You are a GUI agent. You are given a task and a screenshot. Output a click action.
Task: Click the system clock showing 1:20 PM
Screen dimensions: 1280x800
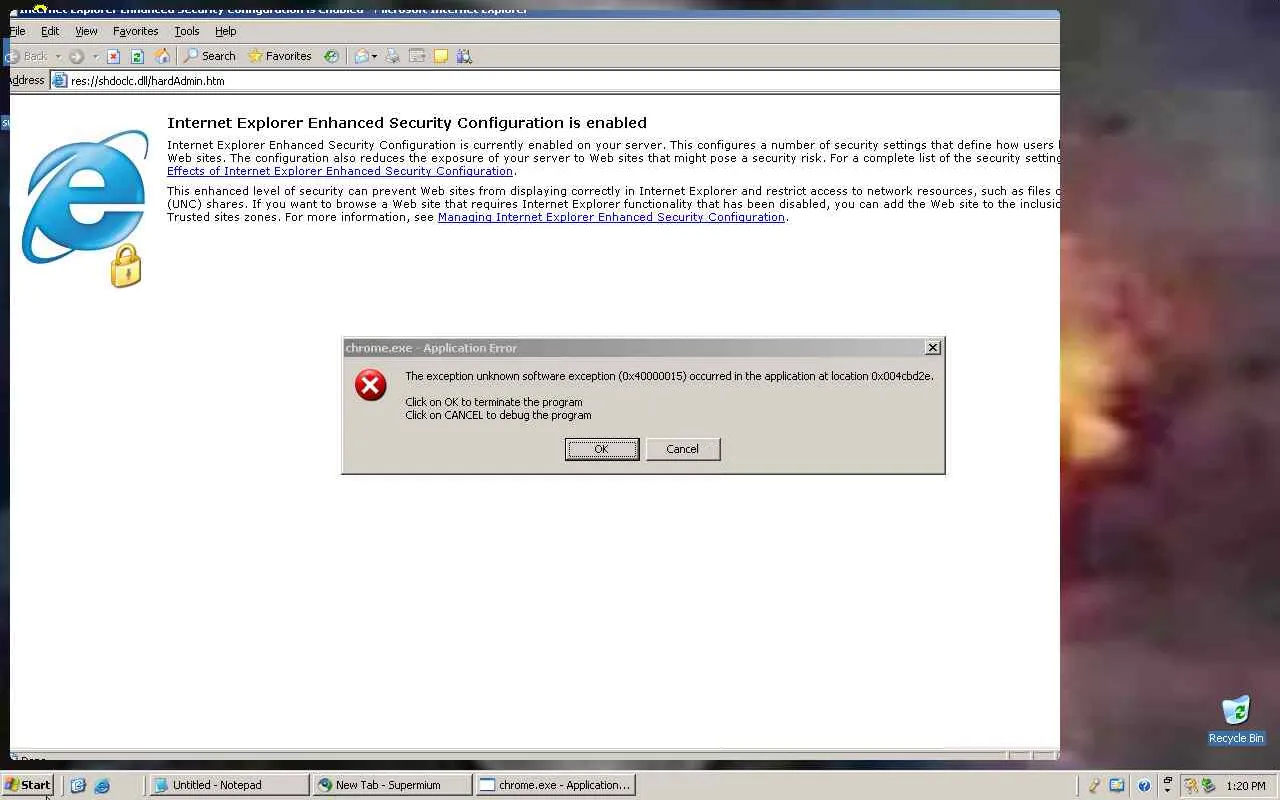tap(1246, 786)
